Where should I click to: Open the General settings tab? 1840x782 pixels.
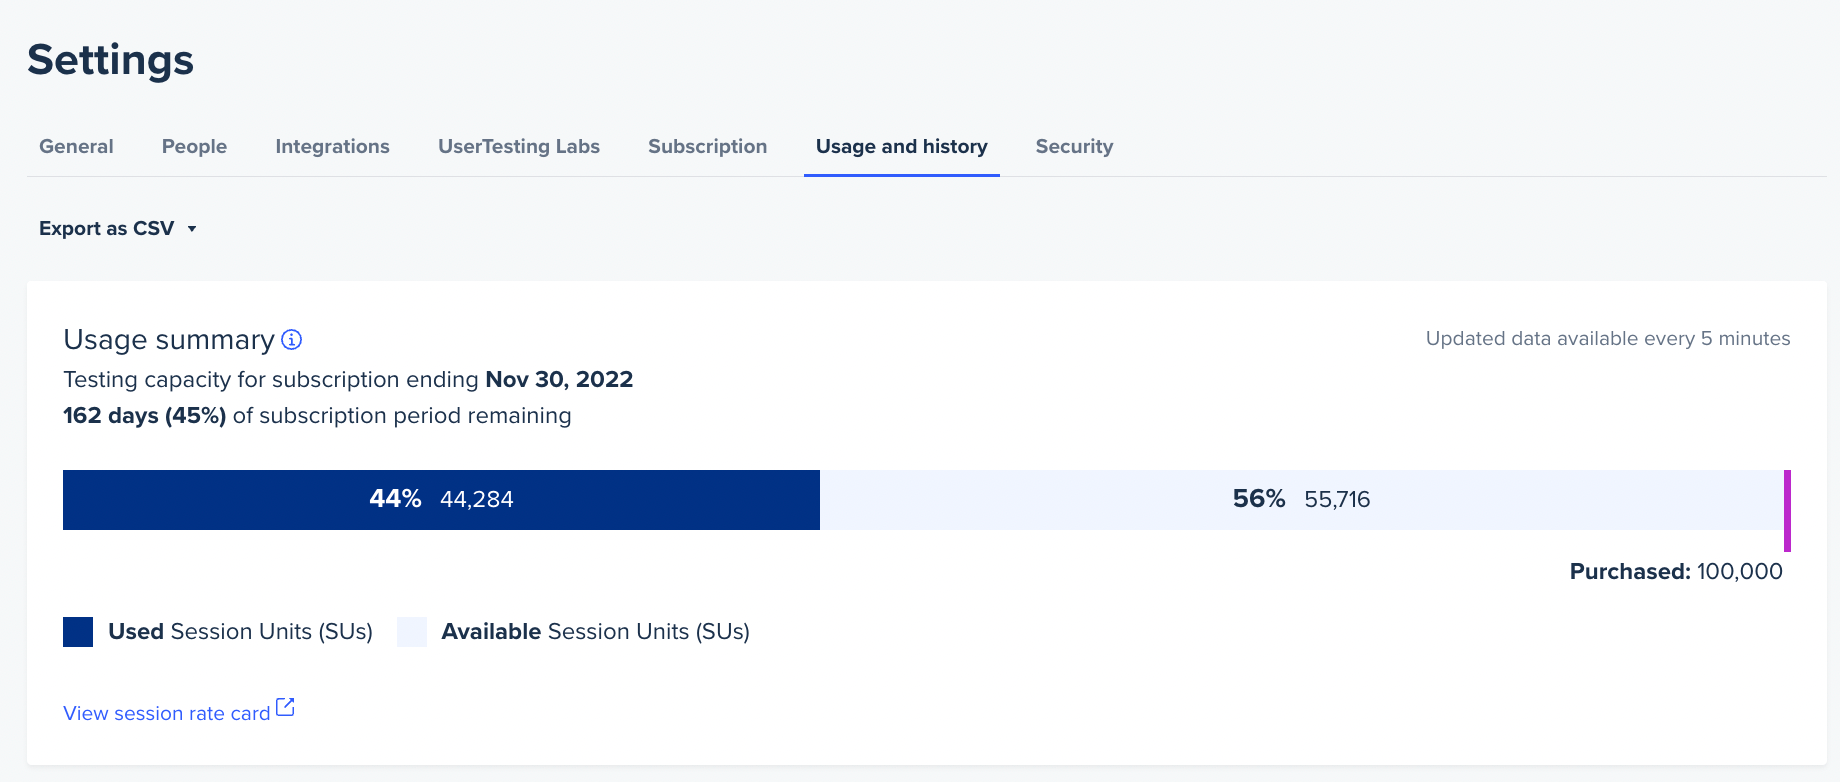click(76, 147)
